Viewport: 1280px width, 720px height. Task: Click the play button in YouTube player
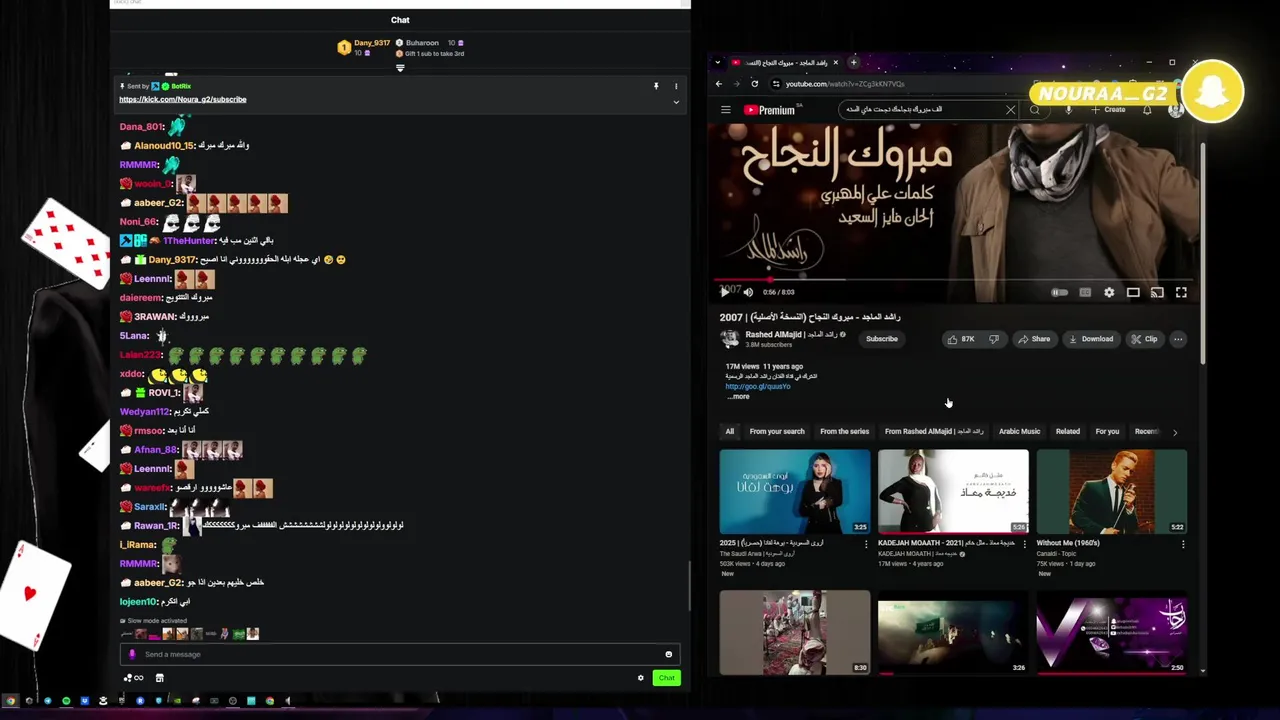(725, 292)
